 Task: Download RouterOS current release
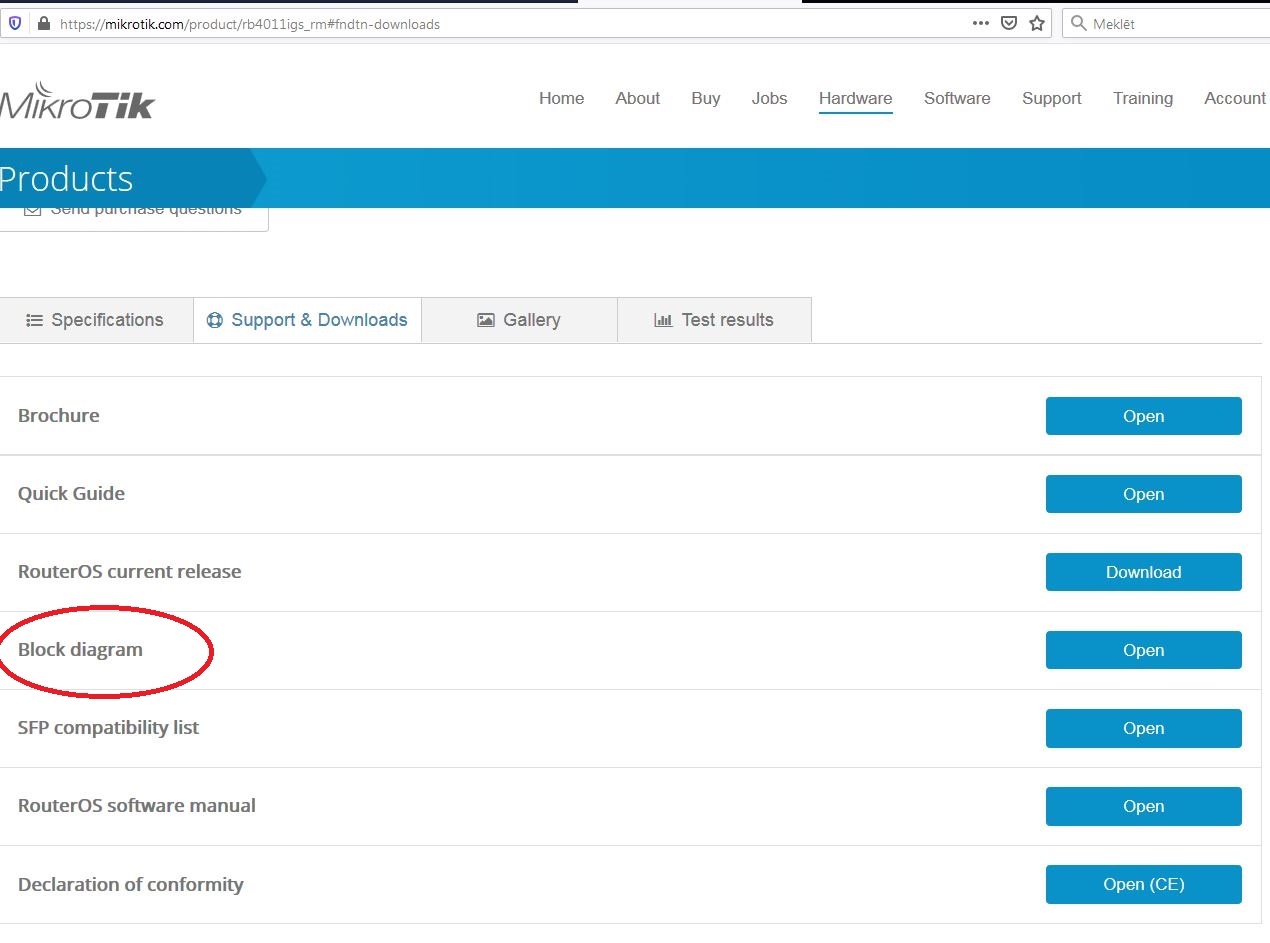(x=1143, y=572)
